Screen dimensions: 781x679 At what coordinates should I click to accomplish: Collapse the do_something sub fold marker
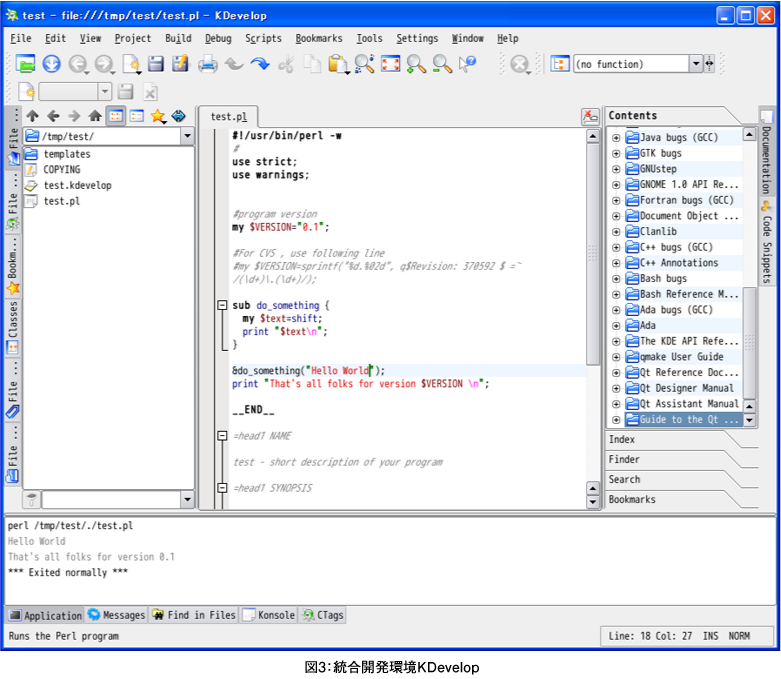tap(223, 305)
